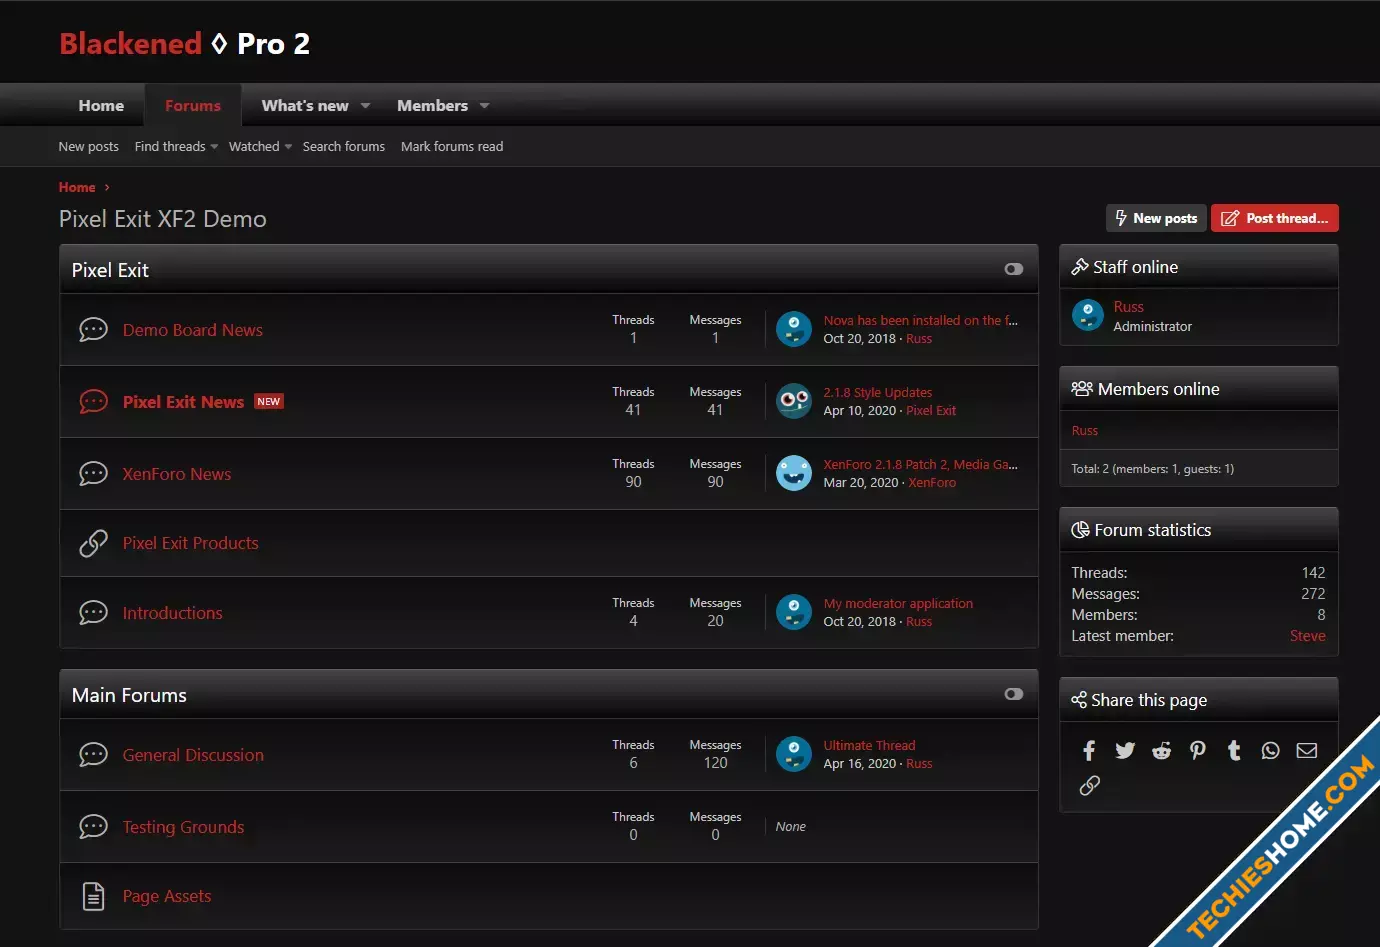The image size is (1380, 947).
Task: Click New posts in the sub-navigation
Action: click(88, 146)
